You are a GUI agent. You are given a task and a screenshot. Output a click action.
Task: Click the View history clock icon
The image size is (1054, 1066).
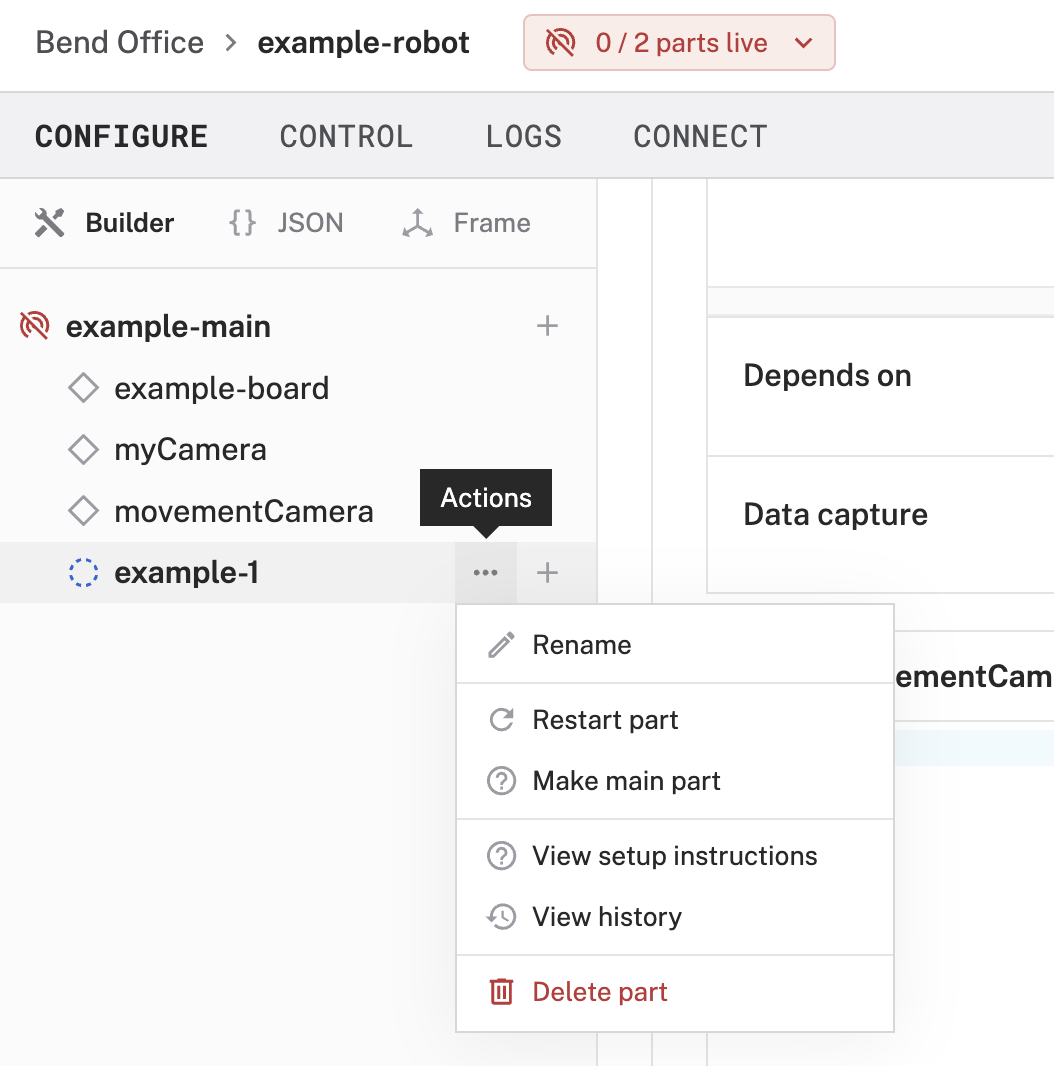[500, 916]
